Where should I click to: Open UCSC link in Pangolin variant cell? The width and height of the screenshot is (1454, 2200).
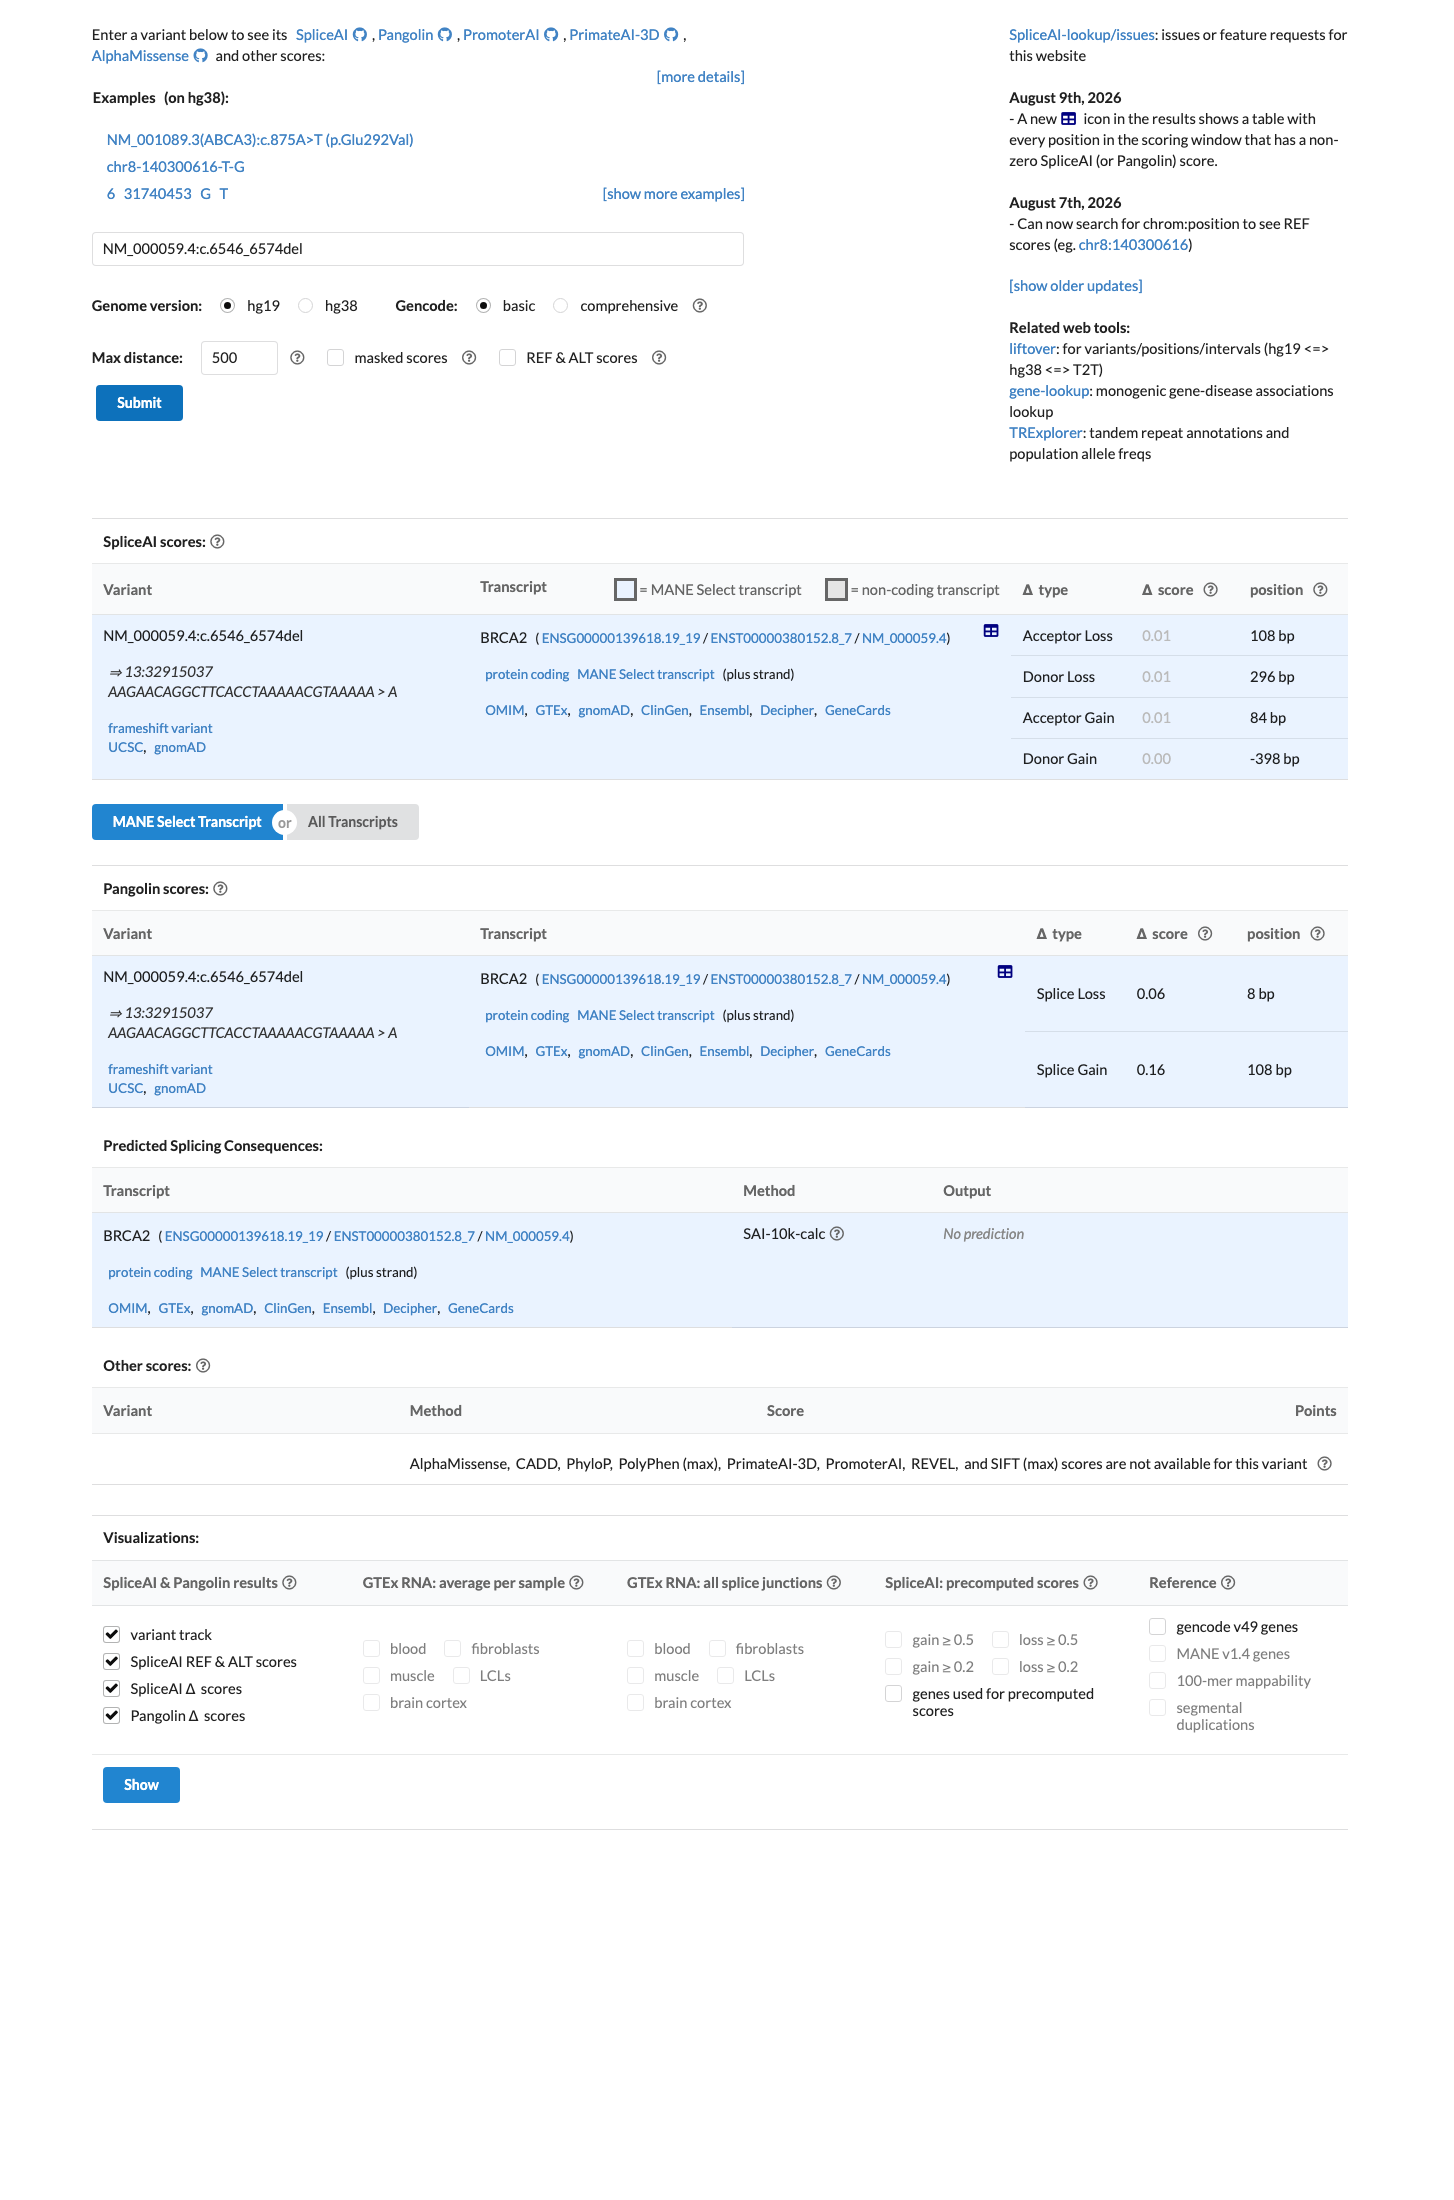click(x=126, y=1088)
